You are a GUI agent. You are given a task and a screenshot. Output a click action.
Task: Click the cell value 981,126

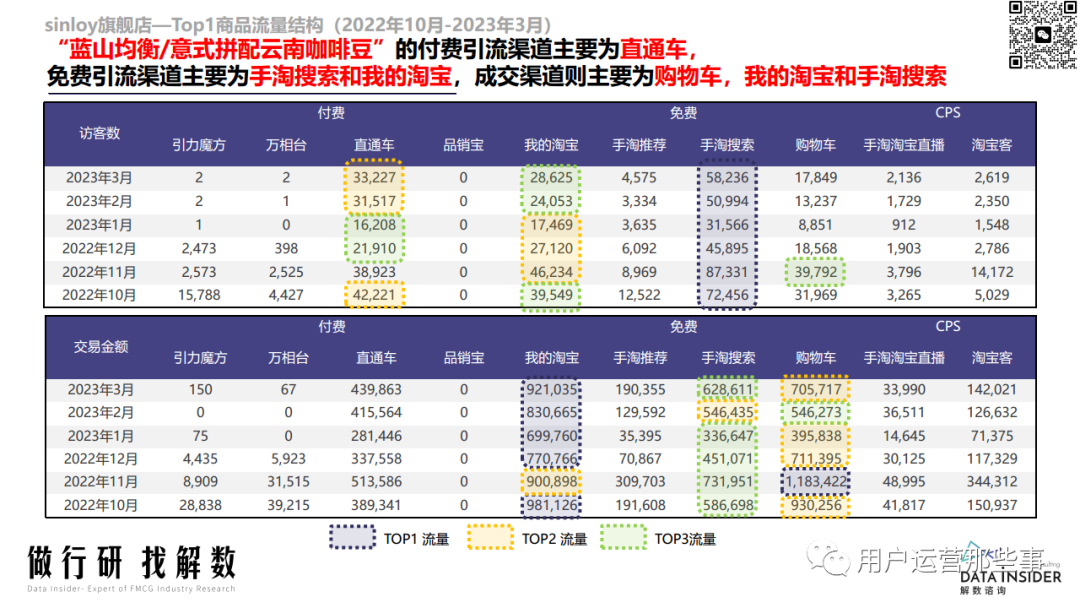[x=552, y=505]
